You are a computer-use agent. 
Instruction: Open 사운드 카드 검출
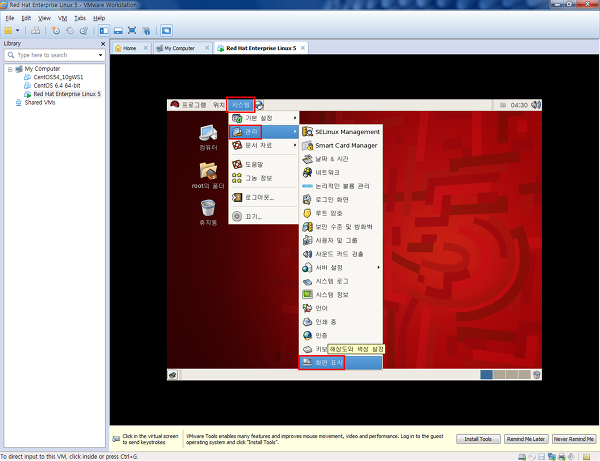[x=341, y=254]
